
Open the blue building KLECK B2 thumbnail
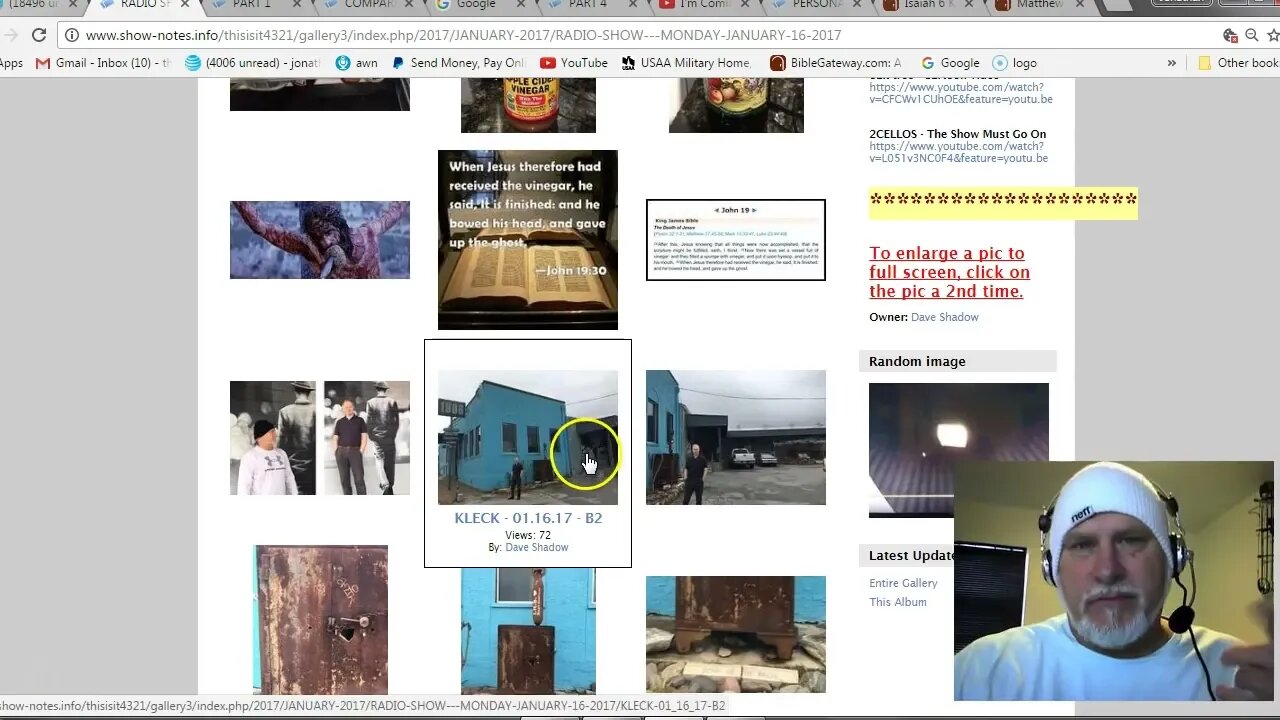pos(528,438)
